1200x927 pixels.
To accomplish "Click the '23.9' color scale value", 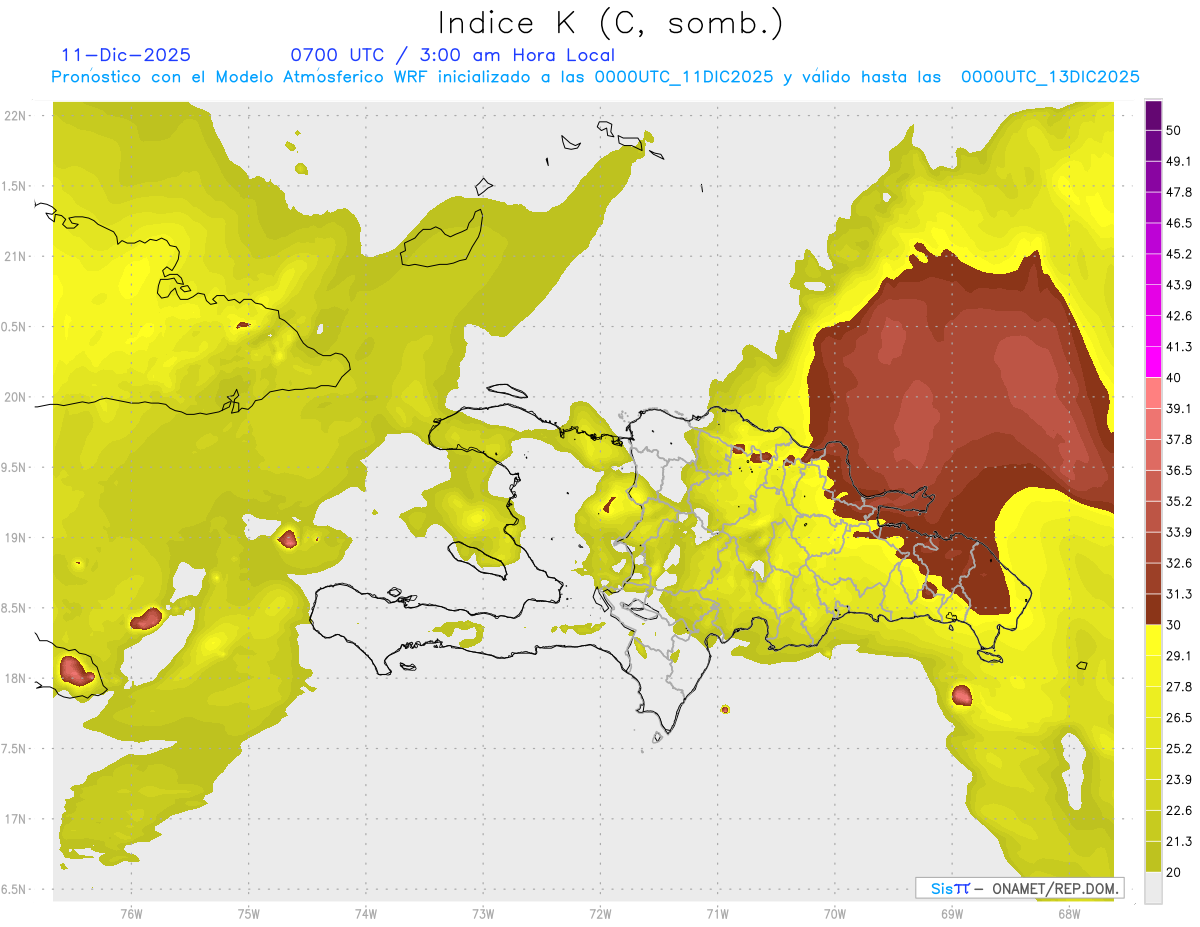I will [x=1180, y=780].
